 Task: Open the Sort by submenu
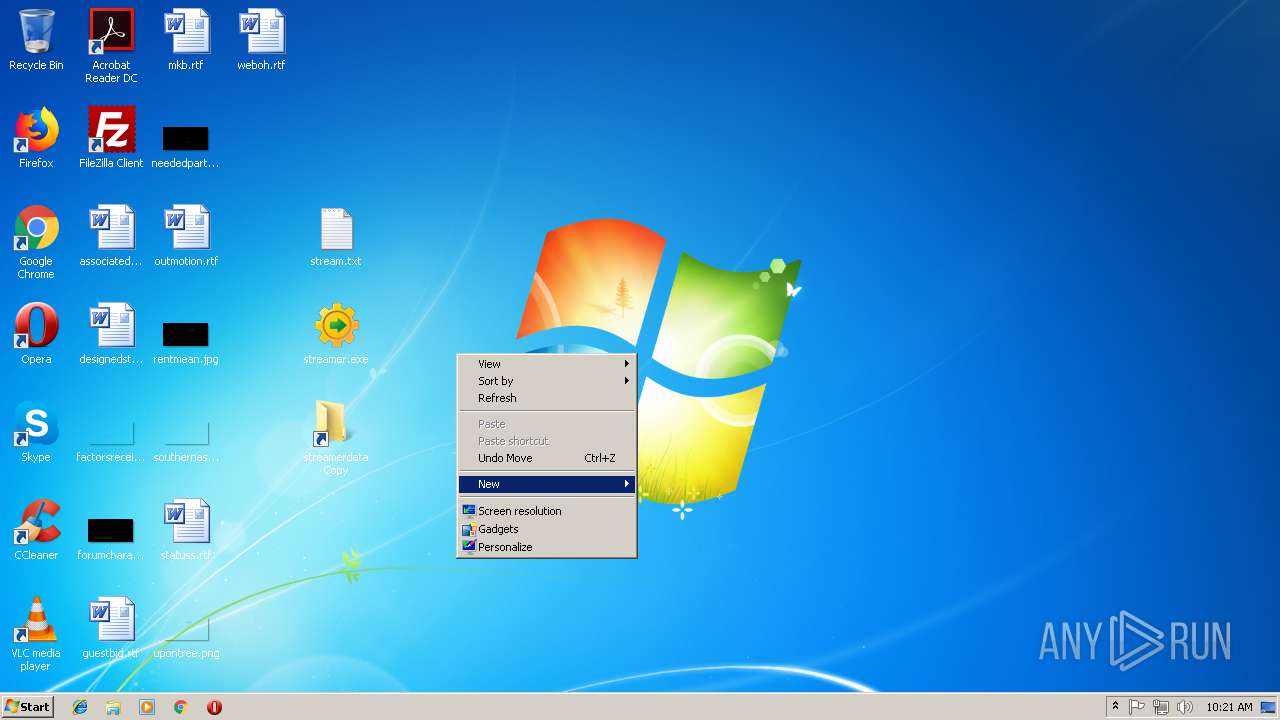click(x=546, y=381)
